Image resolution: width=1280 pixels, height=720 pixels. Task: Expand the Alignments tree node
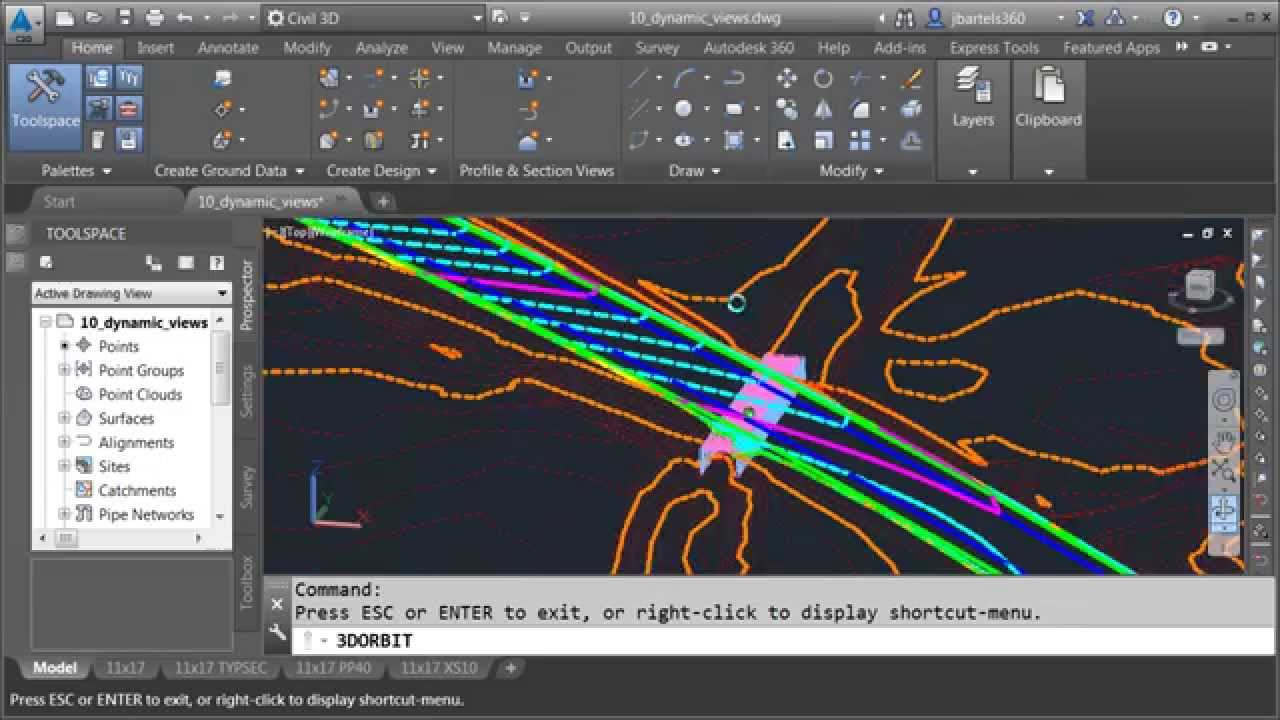[64, 442]
